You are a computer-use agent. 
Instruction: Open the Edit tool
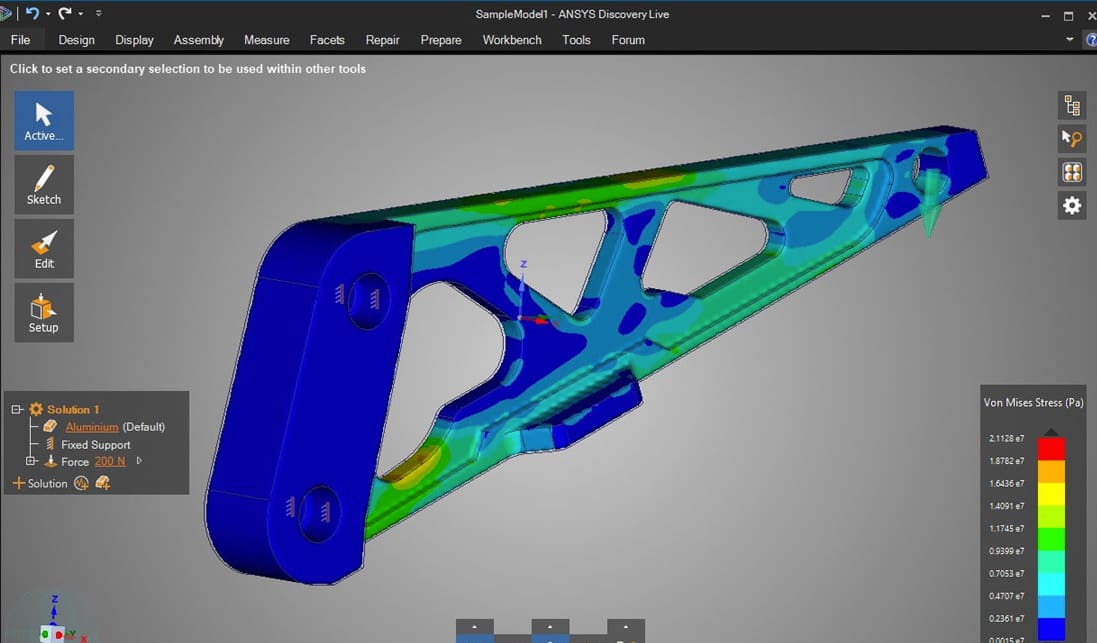[43, 249]
